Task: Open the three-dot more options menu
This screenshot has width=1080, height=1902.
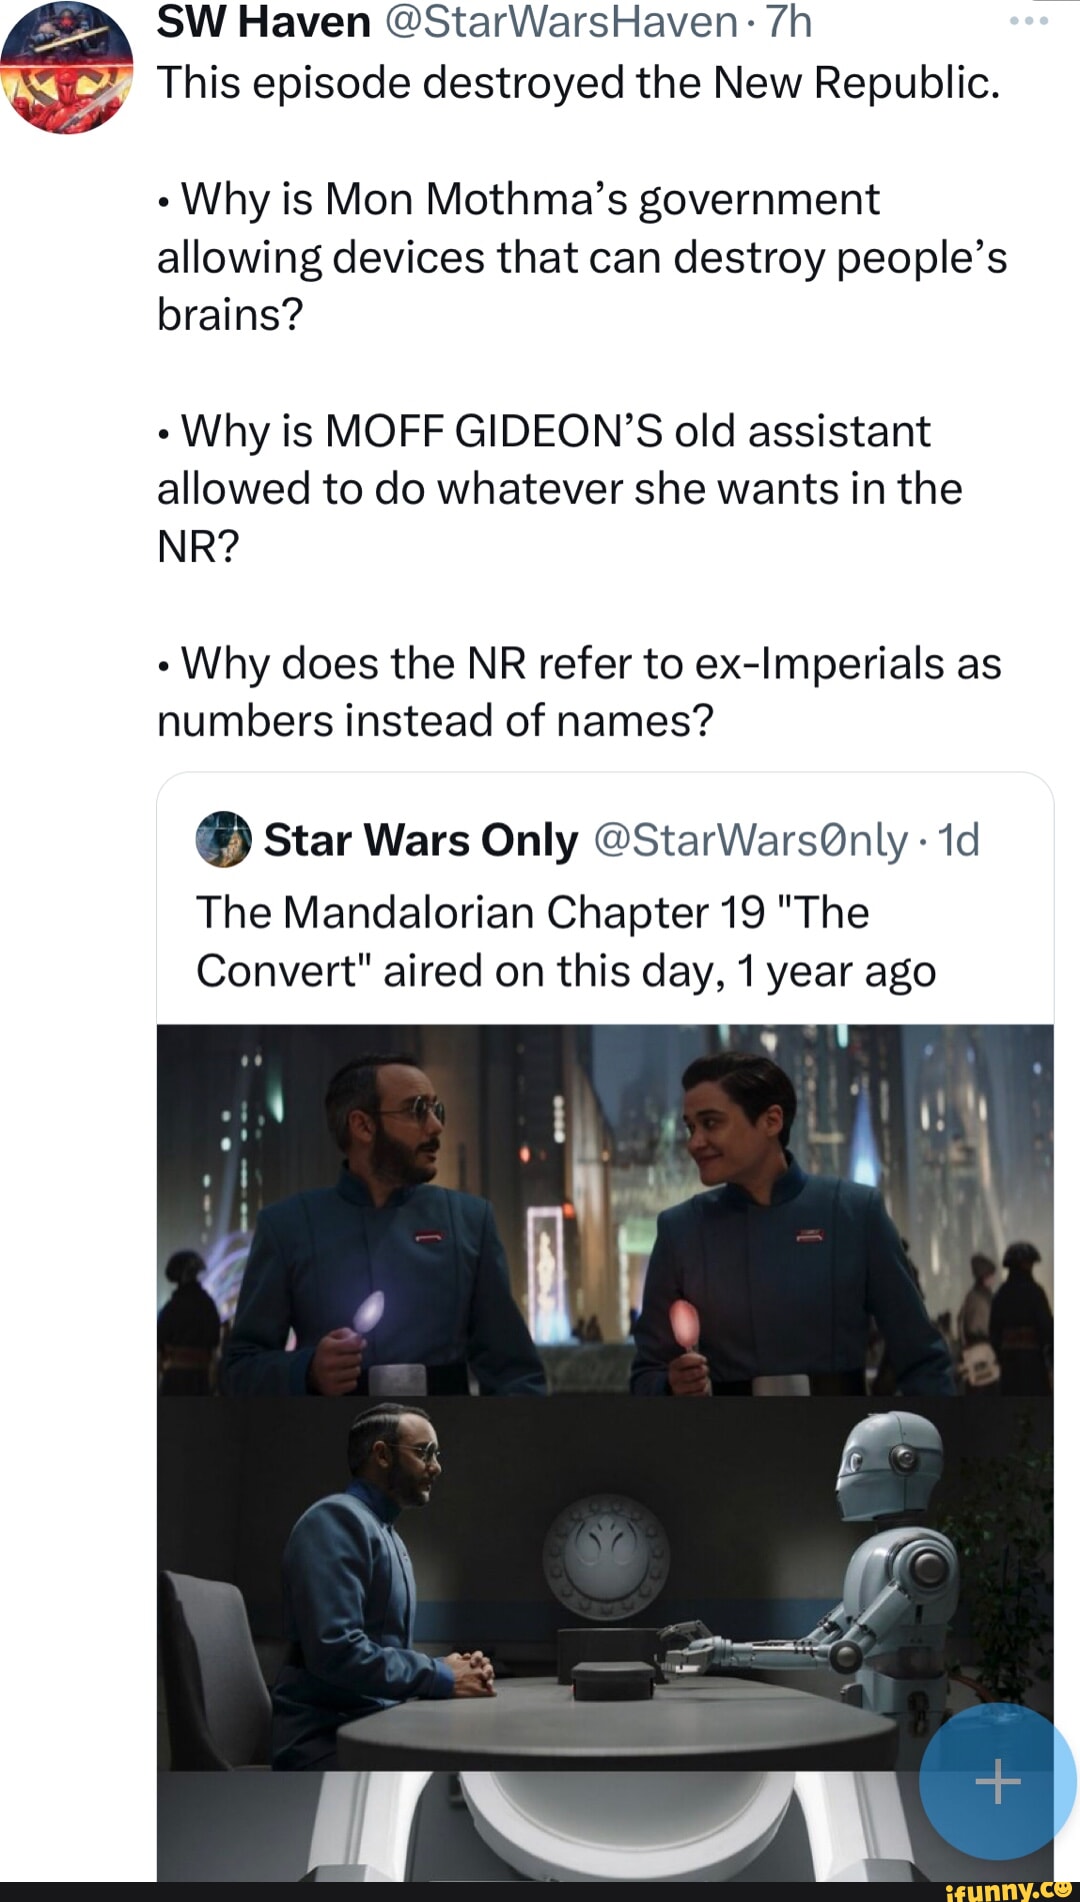Action: 1028,20
